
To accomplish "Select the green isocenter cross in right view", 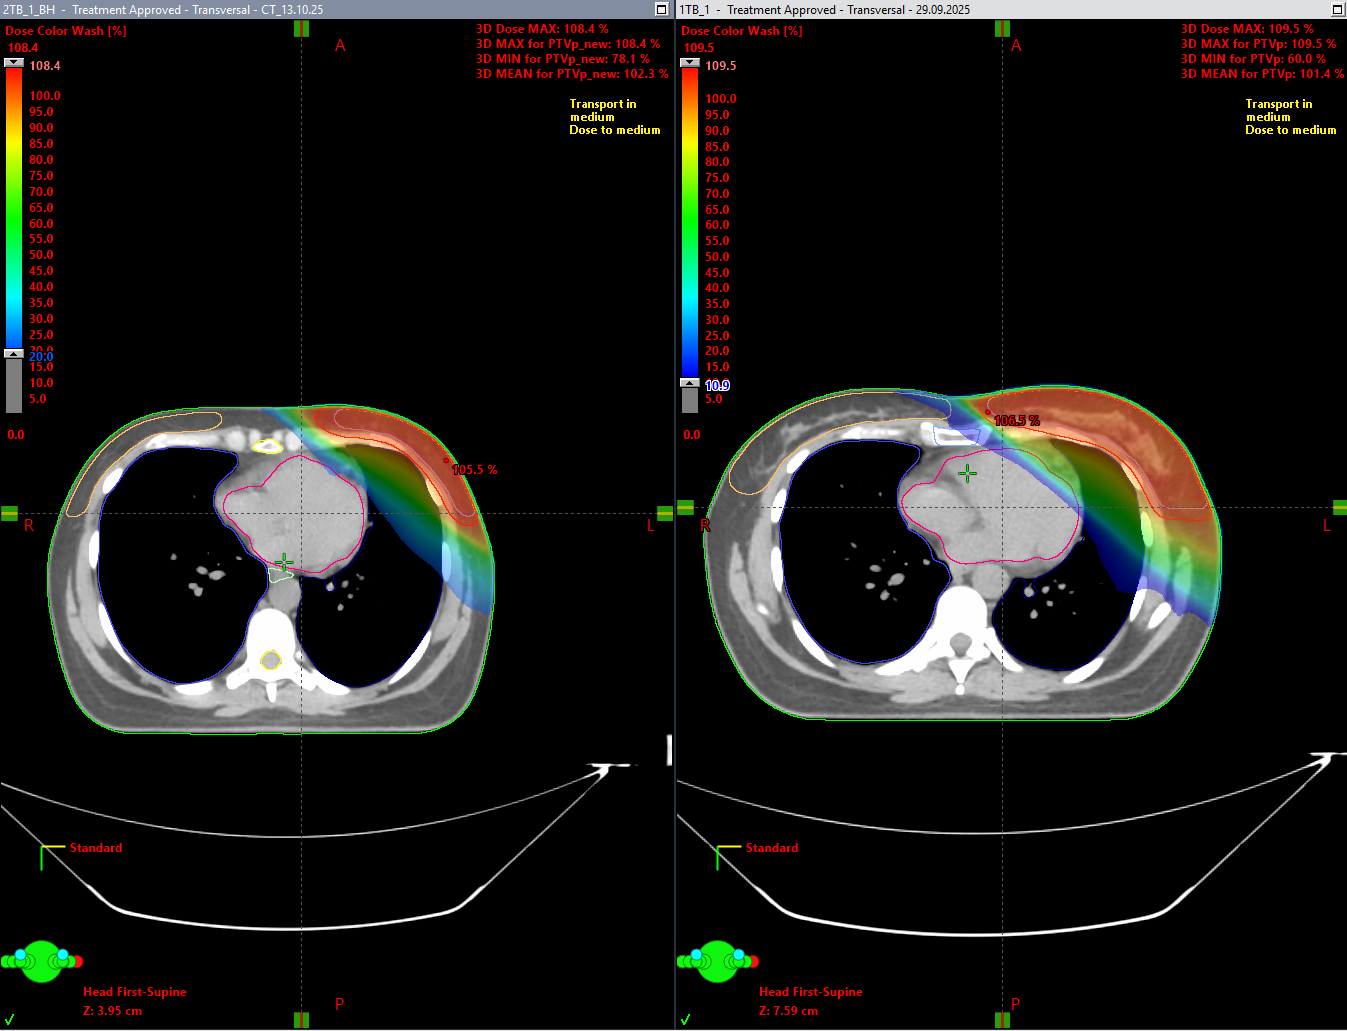I will [967, 473].
